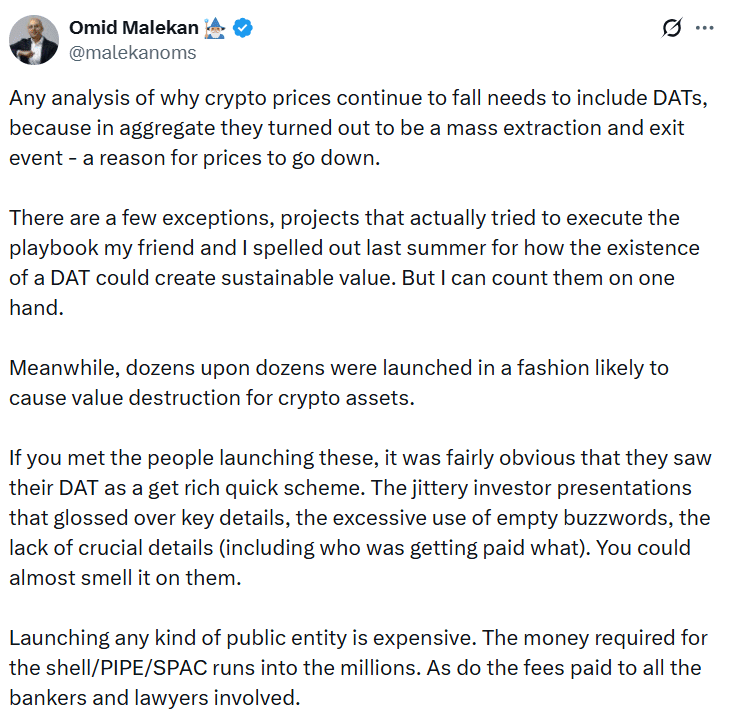
Task: Click the wizard emoji beside the name
Action: click(x=217, y=29)
